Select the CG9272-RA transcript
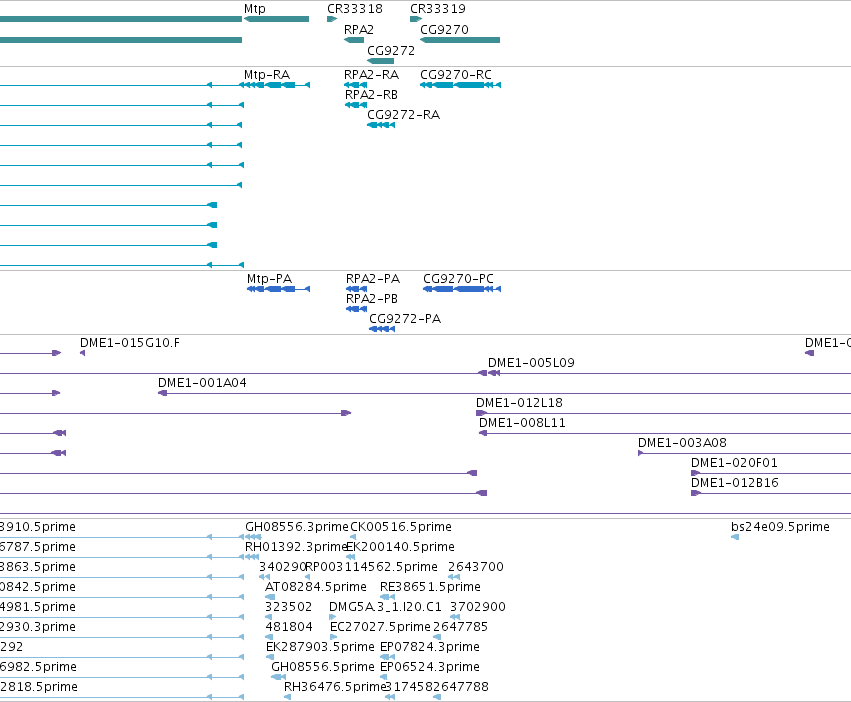This screenshot has height=702, width=851. [381, 125]
